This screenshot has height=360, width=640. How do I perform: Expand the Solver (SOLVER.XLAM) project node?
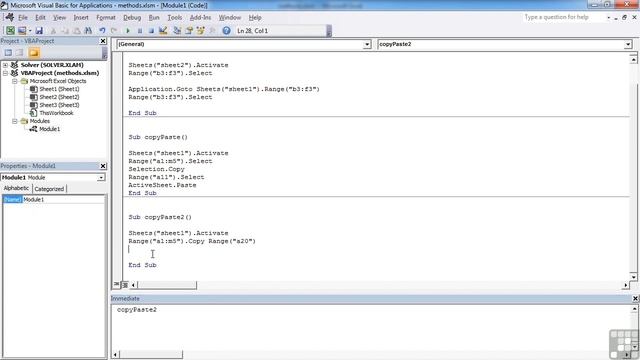click(x=5, y=65)
